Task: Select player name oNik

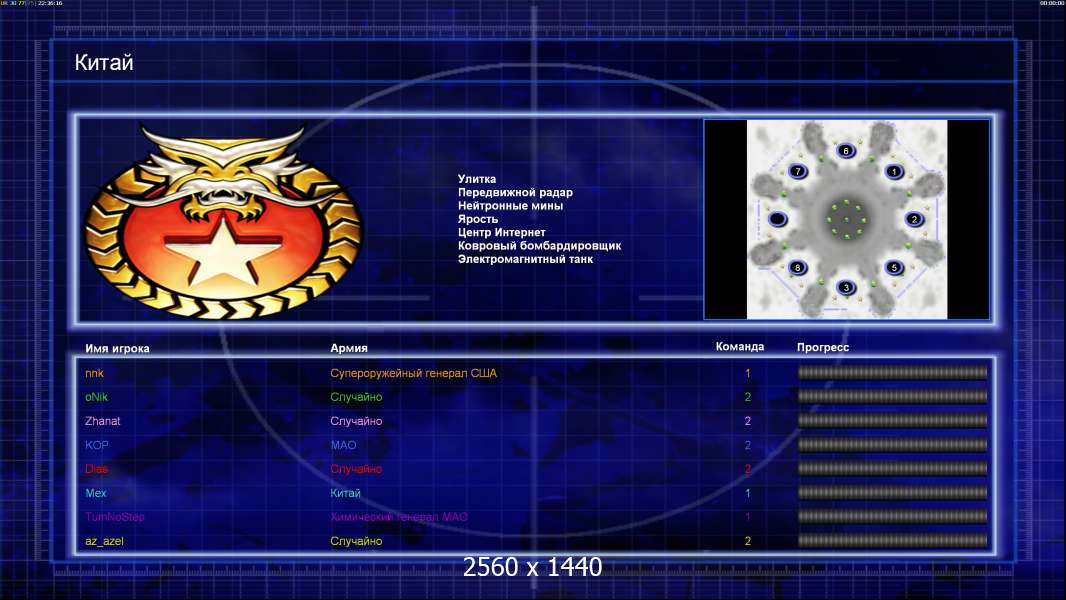Action: (97, 397)
